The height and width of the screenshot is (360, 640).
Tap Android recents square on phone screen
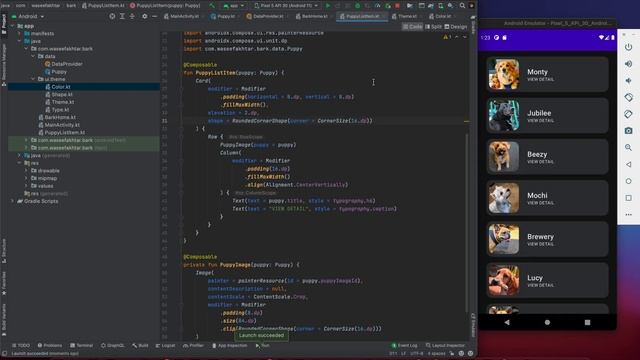point(587,322)
